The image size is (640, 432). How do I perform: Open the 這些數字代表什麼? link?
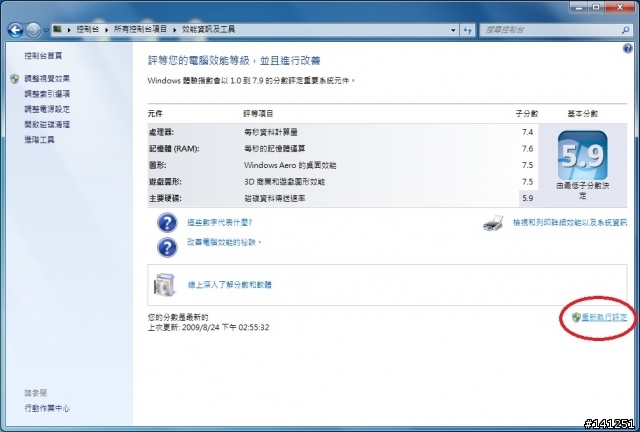220,223
